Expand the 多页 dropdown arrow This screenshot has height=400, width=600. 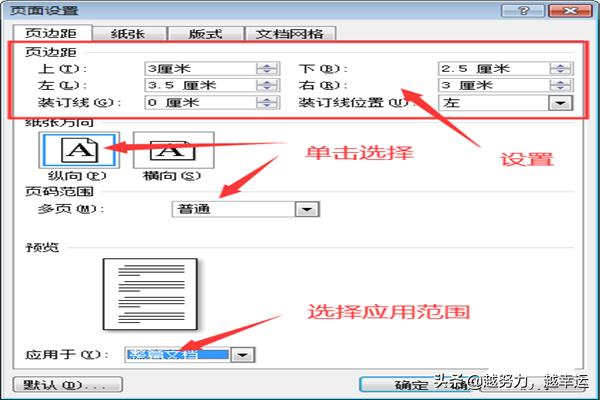307,209
